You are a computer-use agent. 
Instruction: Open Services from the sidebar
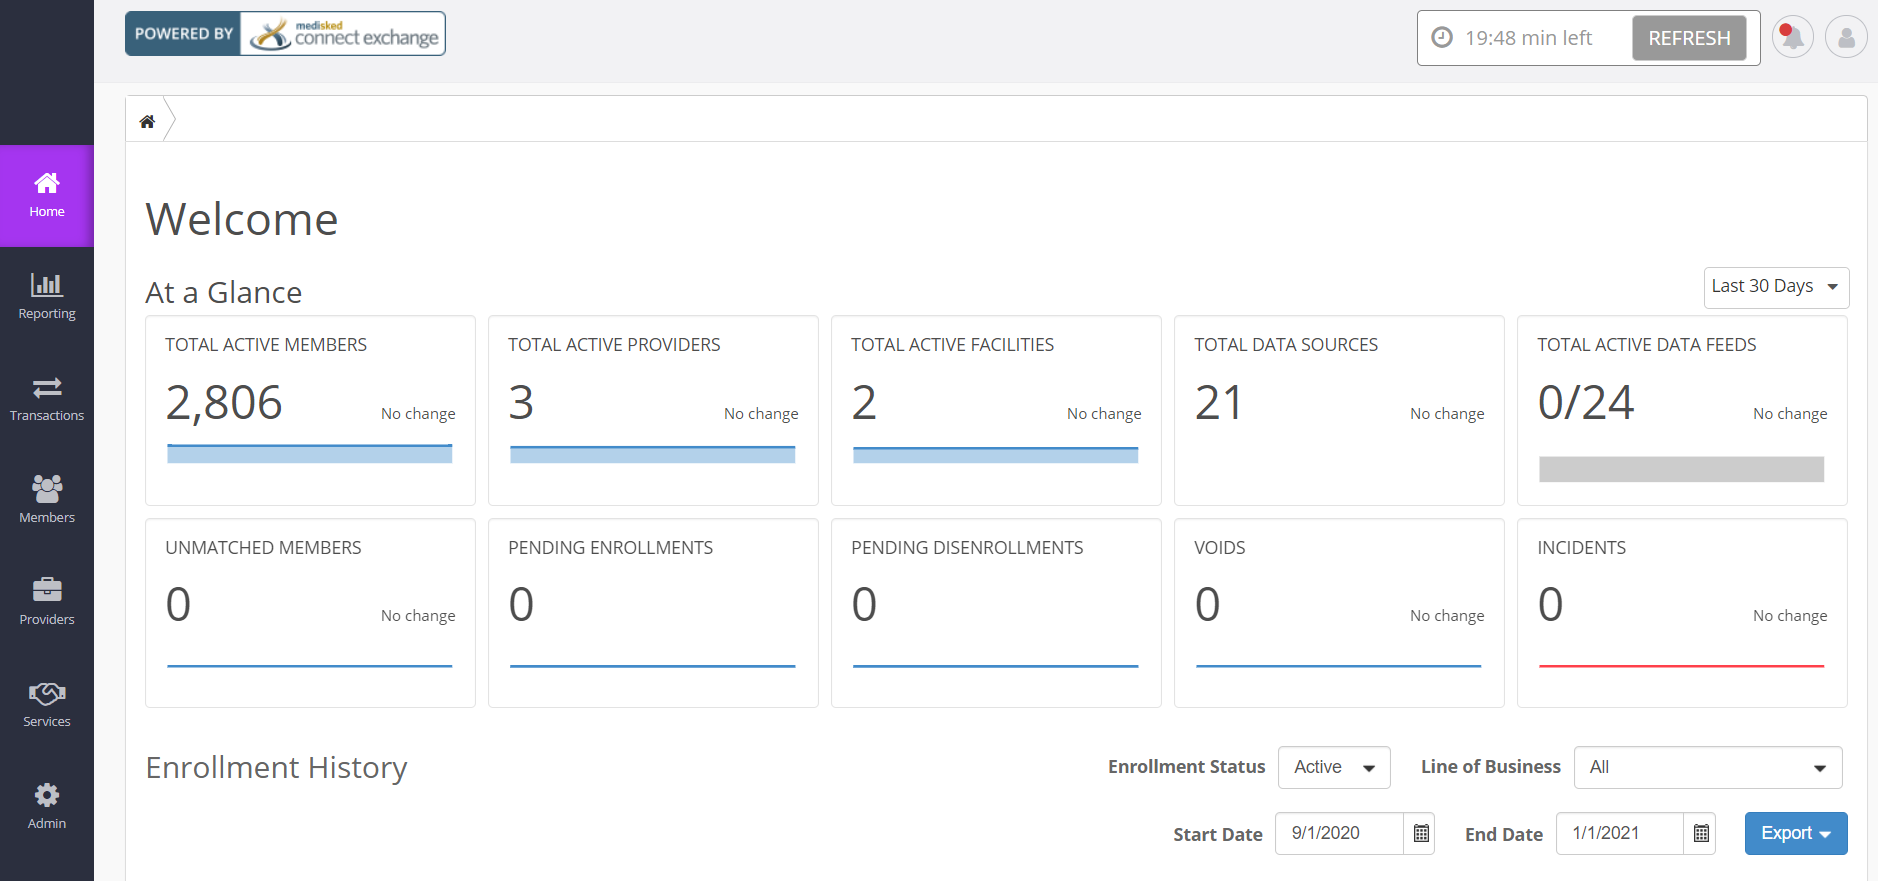tap(47, 705)
